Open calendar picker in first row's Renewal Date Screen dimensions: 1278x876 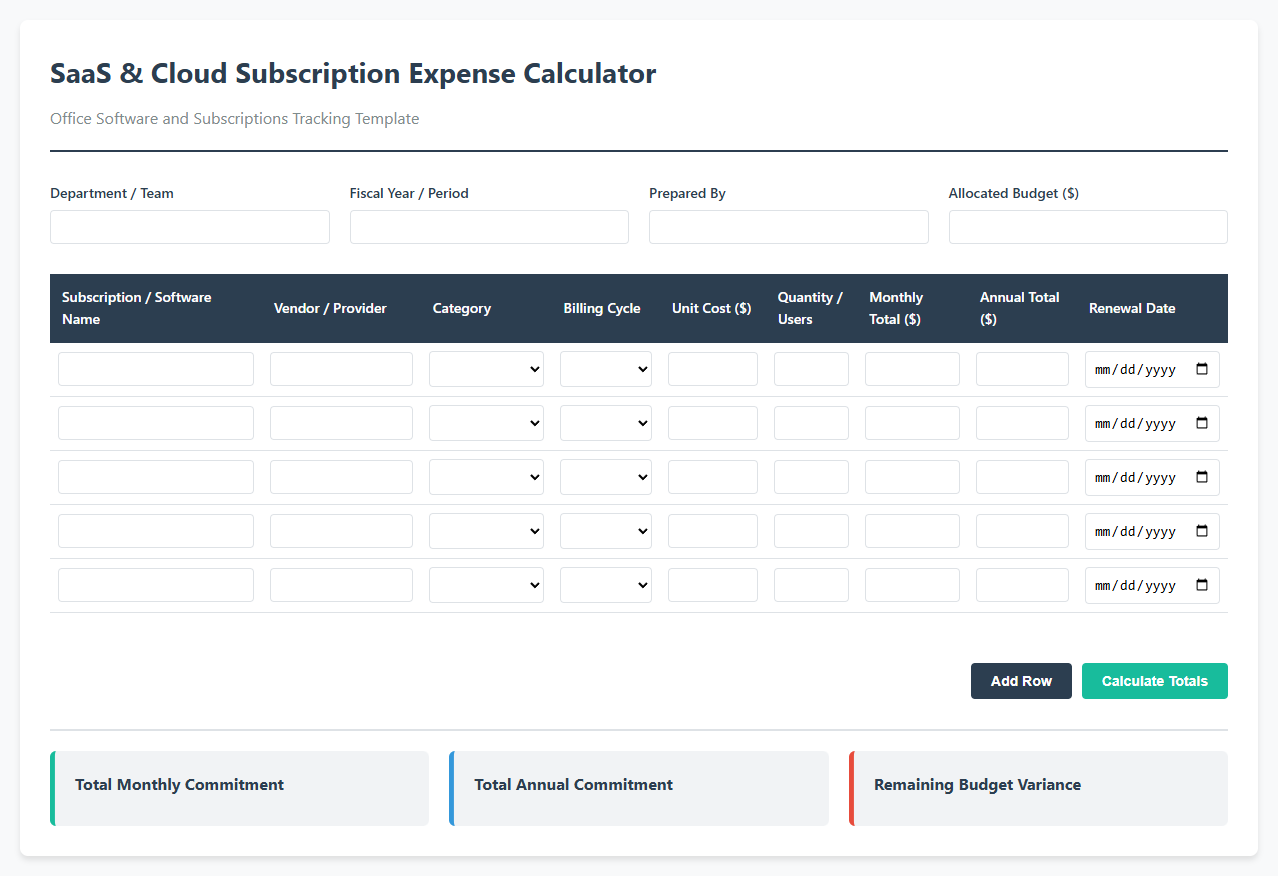[x=1201, y=369]
